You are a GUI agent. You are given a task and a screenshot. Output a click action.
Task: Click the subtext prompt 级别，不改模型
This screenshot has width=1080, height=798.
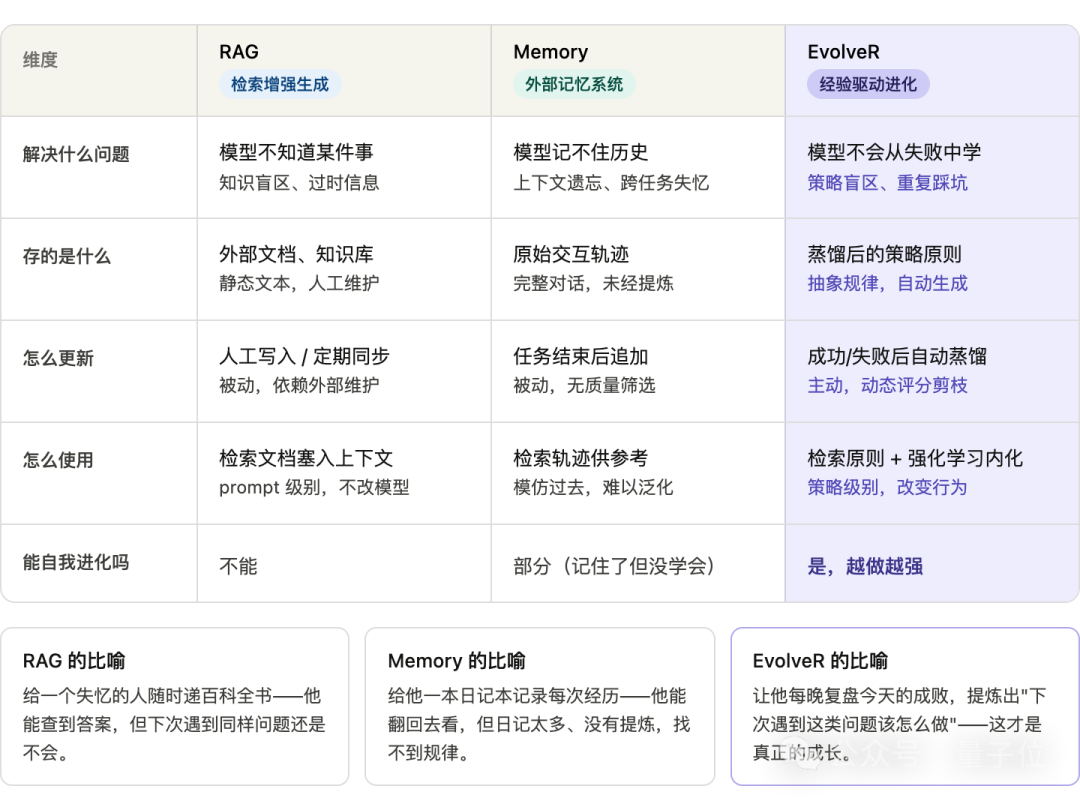coord(314,487)
